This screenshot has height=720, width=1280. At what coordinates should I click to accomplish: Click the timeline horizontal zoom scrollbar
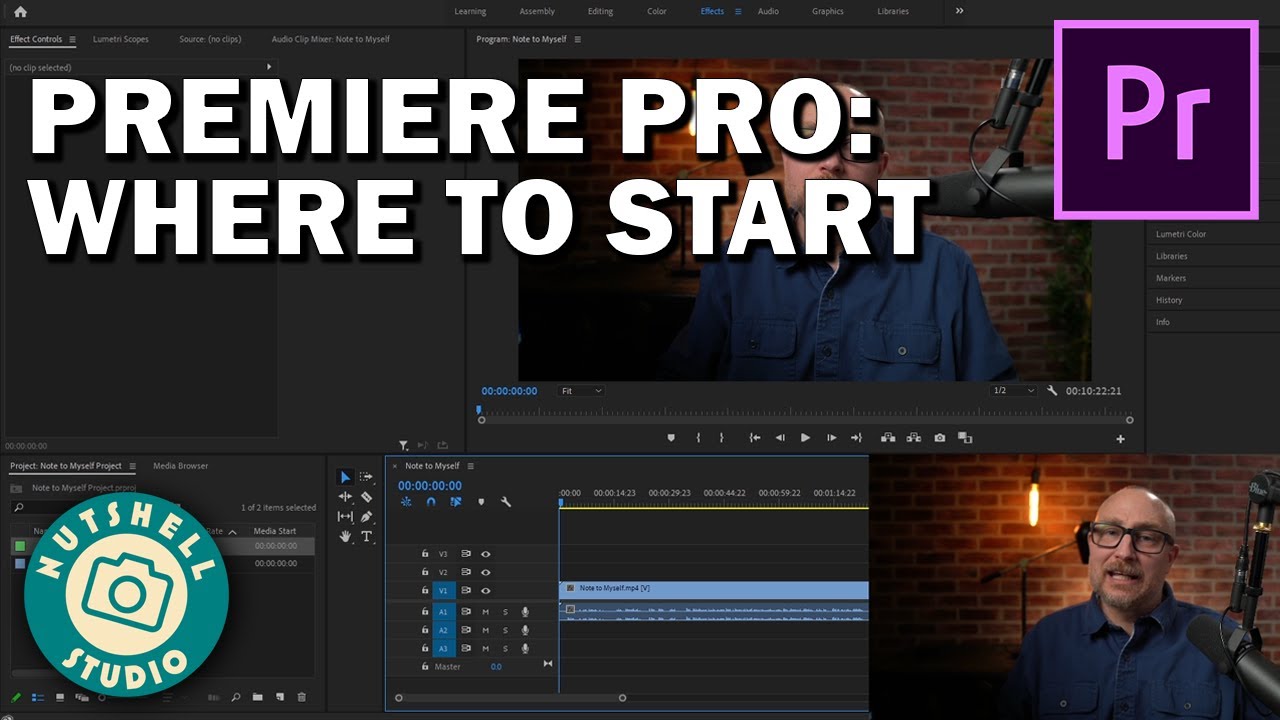coord(510,698)
